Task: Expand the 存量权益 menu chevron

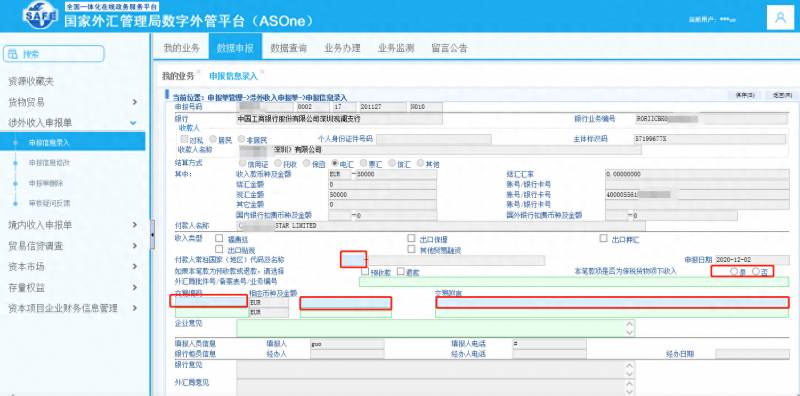Action: 134,287
